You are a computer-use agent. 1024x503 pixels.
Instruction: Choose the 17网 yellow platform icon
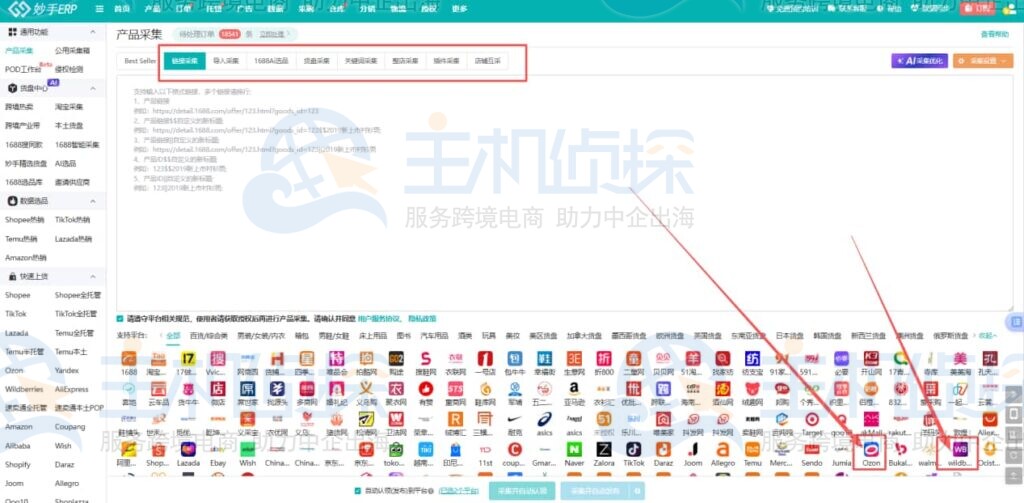coord(188,359)
